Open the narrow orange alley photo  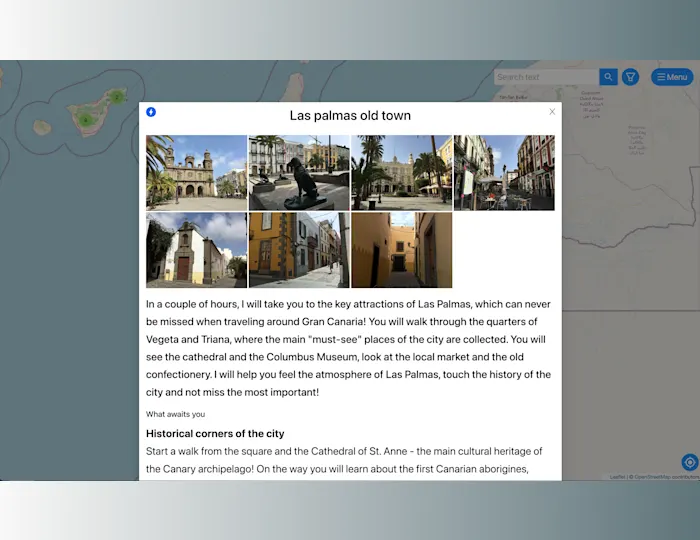pos(401,250)
